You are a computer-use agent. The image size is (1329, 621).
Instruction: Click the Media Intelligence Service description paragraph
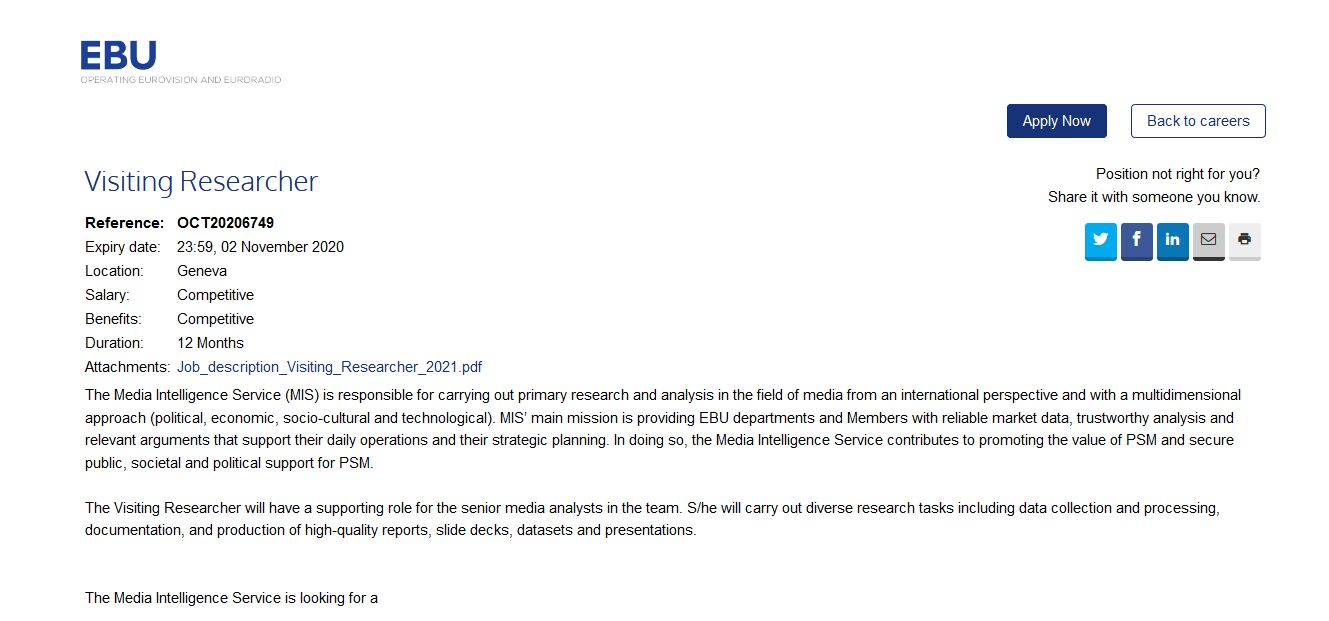pyautogui.click(x=662, y=429)
